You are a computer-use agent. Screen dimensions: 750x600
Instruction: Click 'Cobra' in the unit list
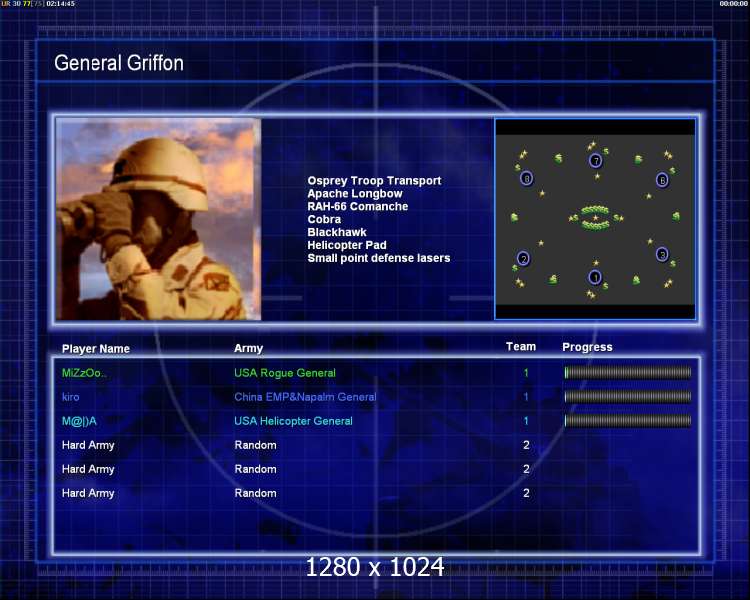point(324,219)
